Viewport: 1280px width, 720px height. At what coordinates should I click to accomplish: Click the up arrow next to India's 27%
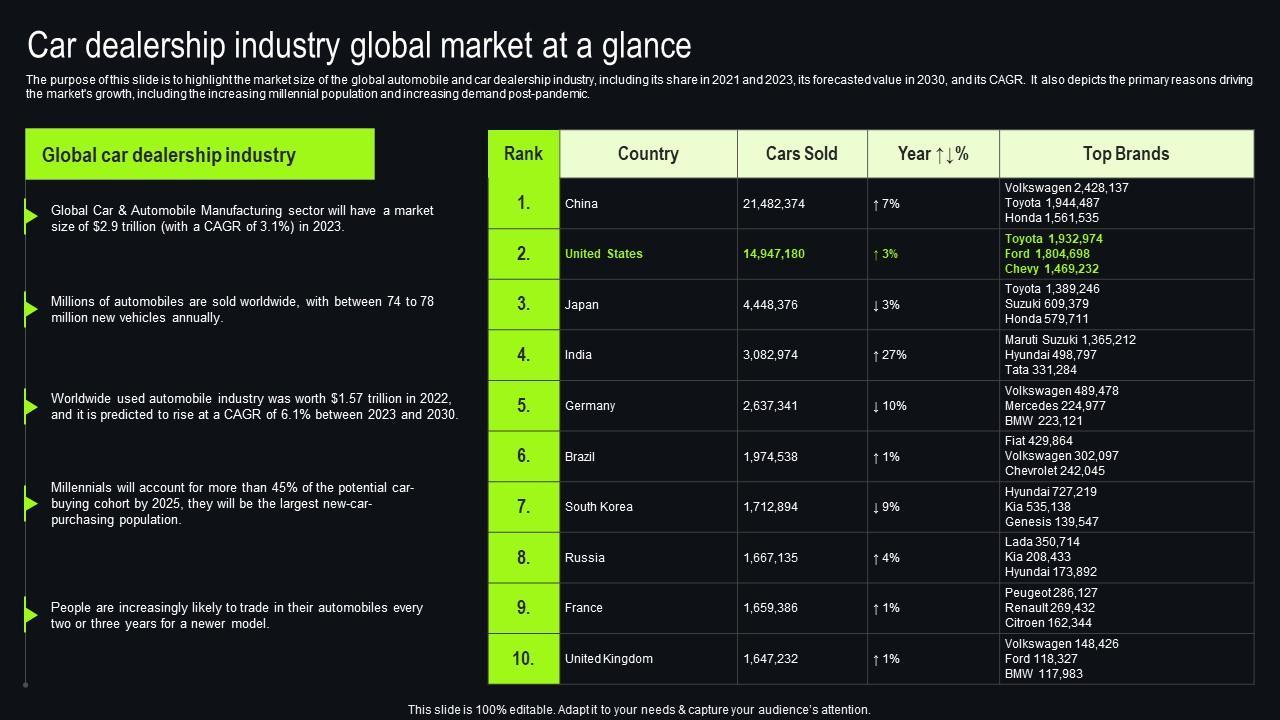876,355
